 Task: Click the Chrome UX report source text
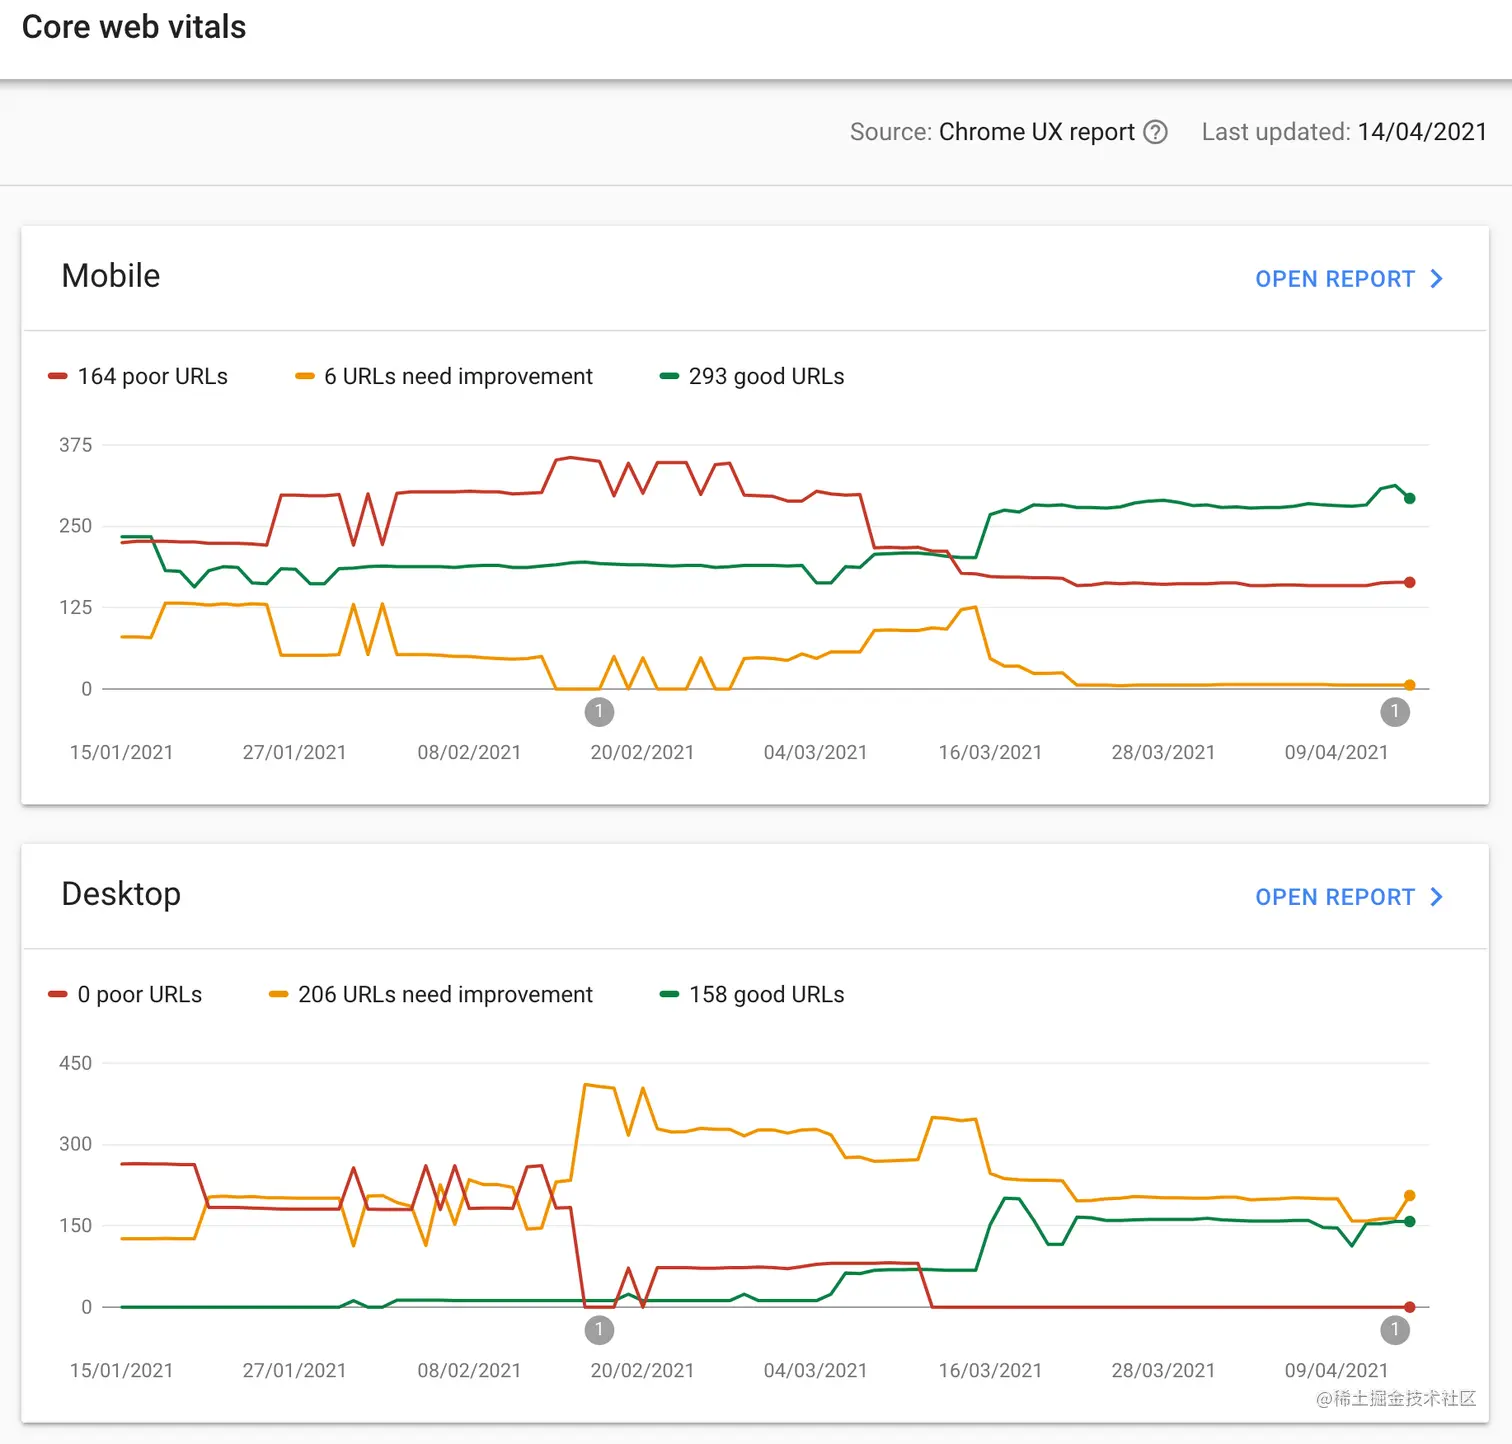click(1036, 132)
